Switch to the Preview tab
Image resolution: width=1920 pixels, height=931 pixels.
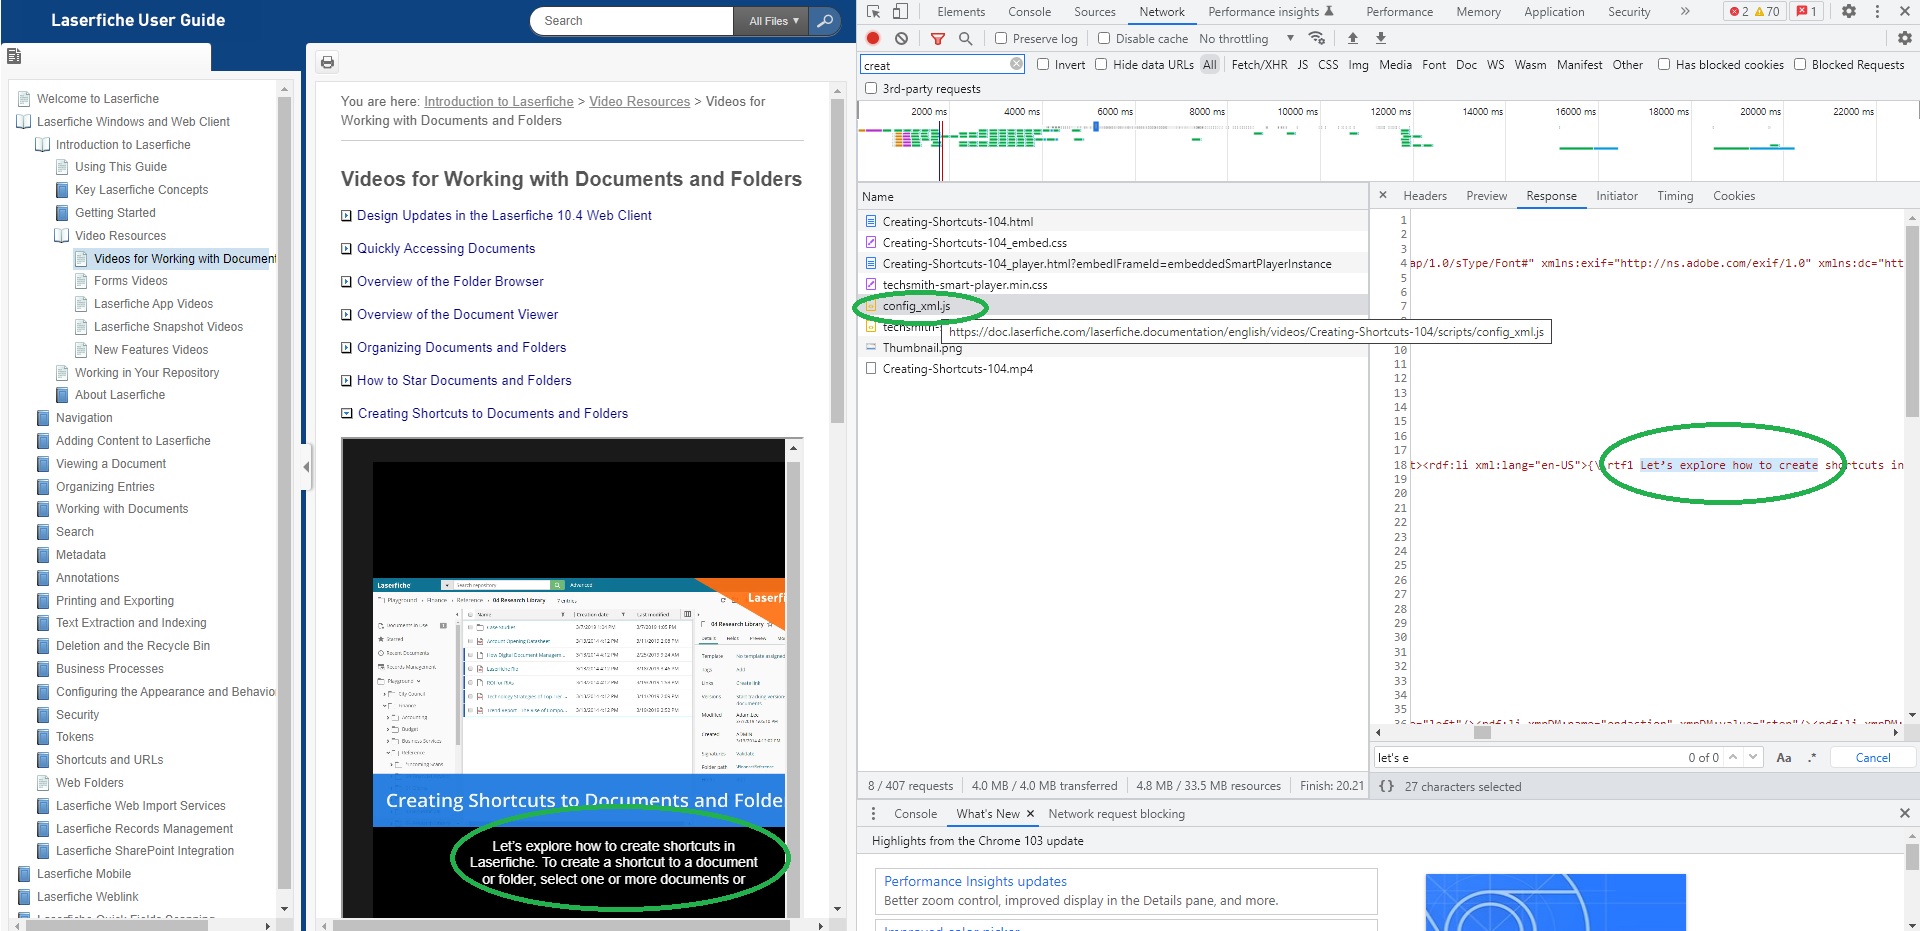1486,196
